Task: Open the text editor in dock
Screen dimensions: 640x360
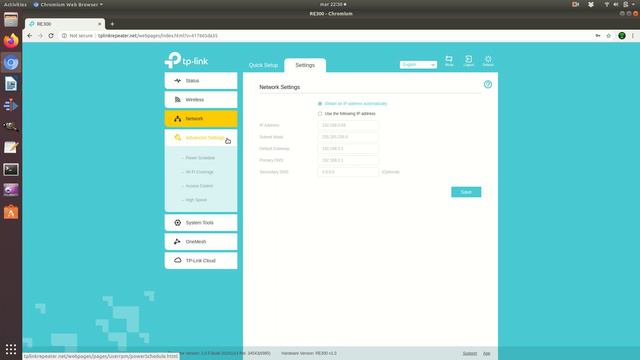Action: (x=11, y=148)
